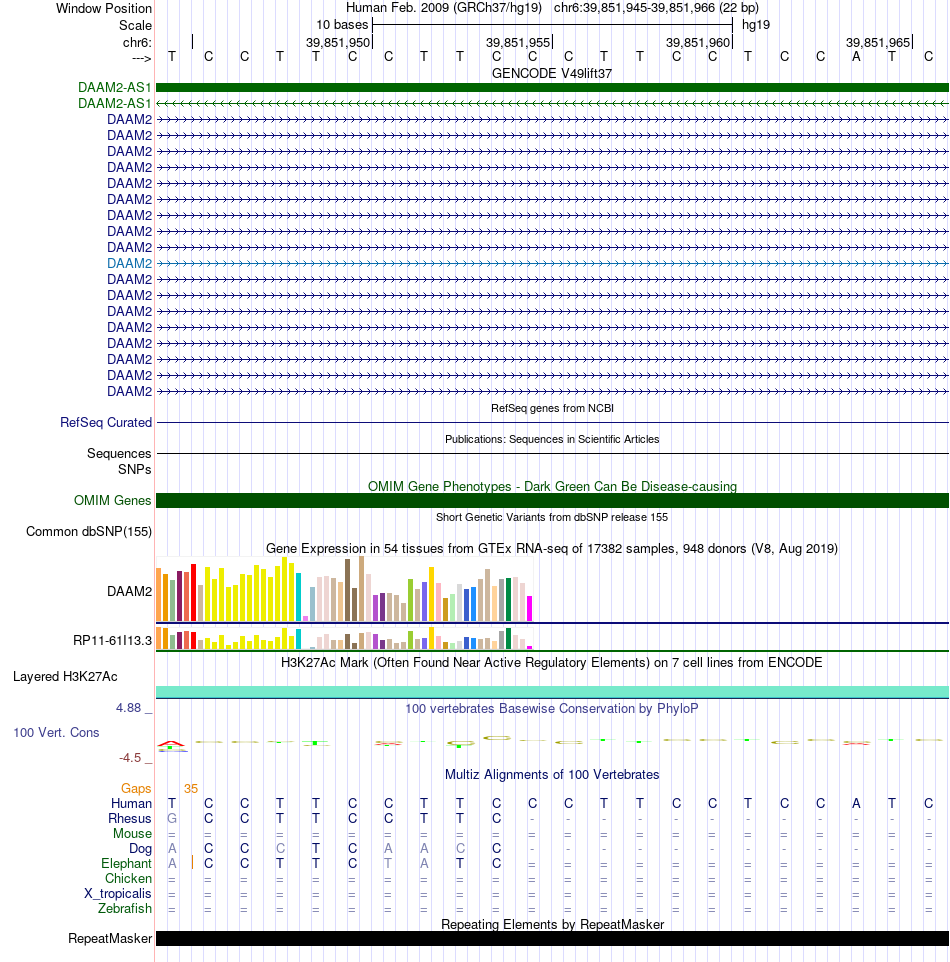Open the GENCODE V49lift37 track title

click(x=552, y=73)
